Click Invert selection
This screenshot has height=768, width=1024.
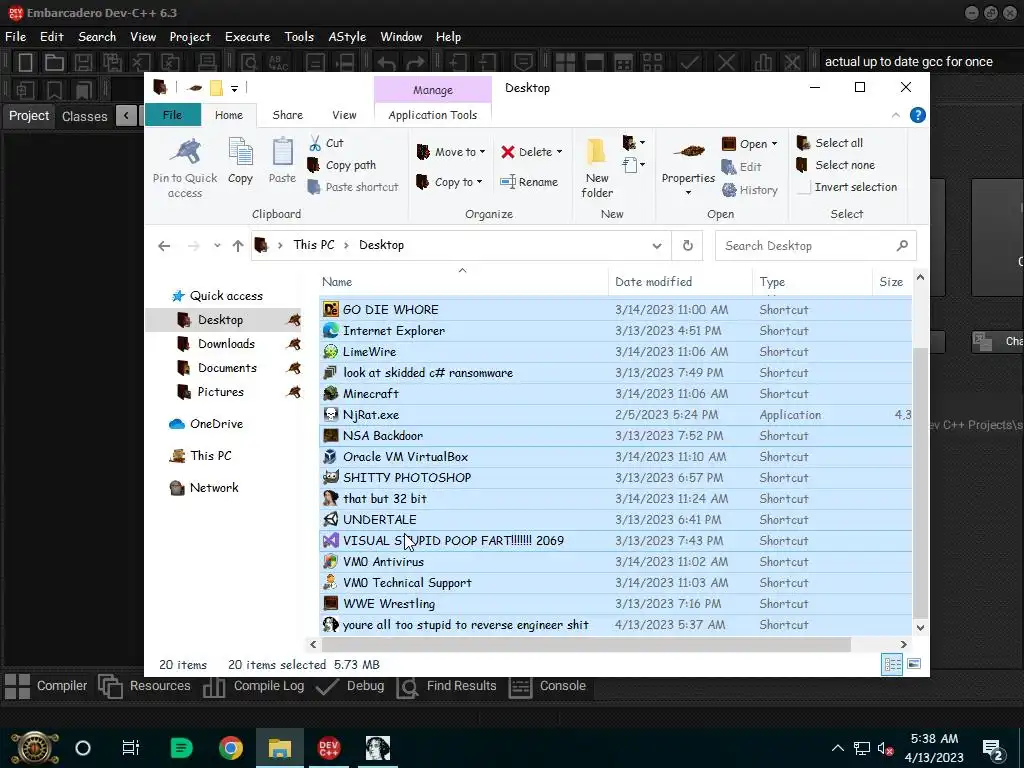point(848,187)
